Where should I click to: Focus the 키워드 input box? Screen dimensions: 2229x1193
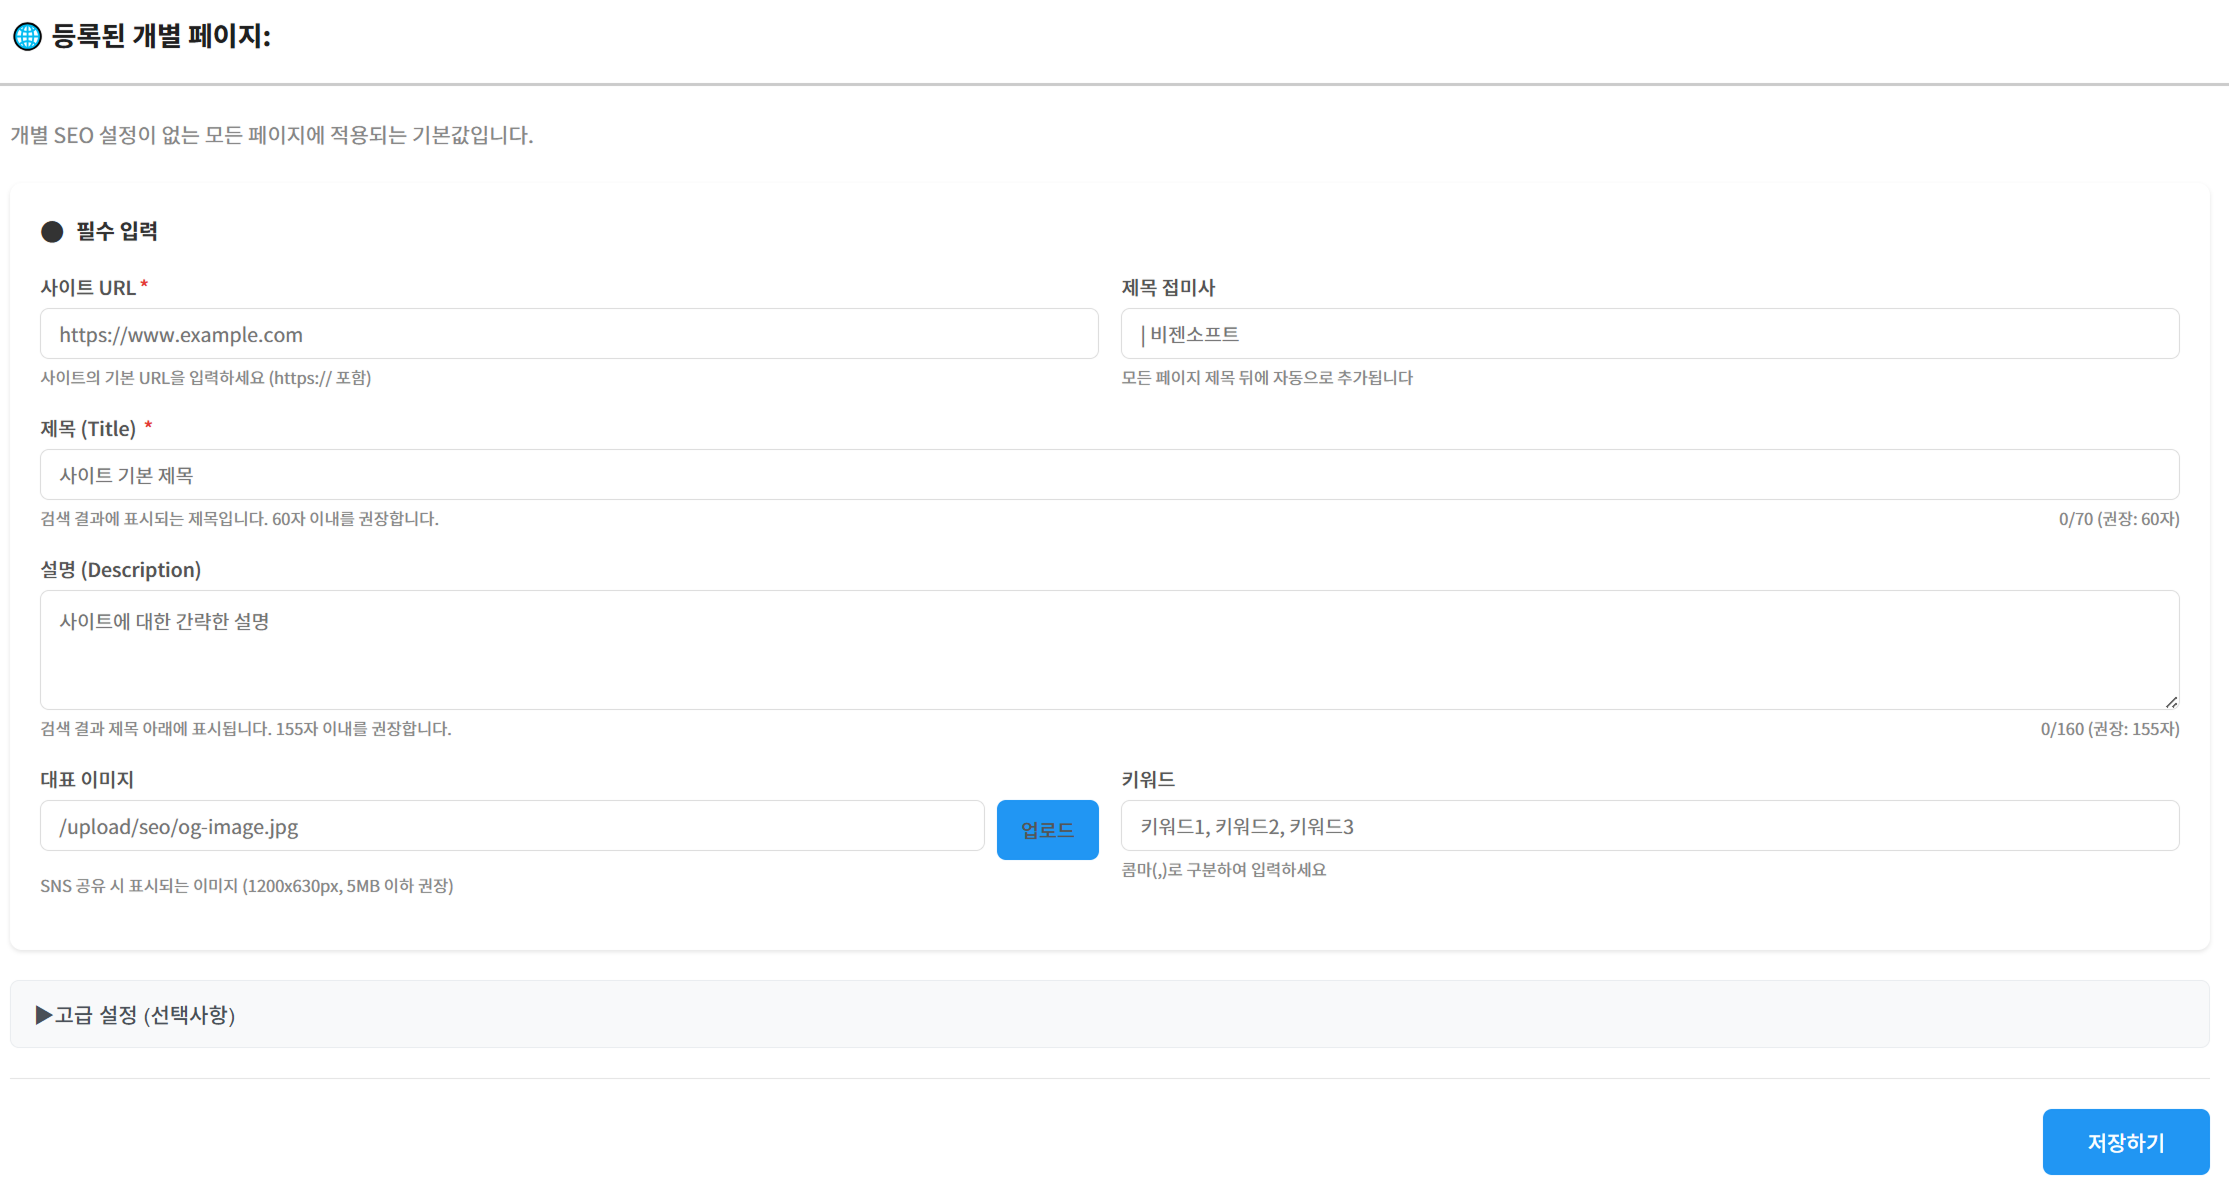point(1649,826)
